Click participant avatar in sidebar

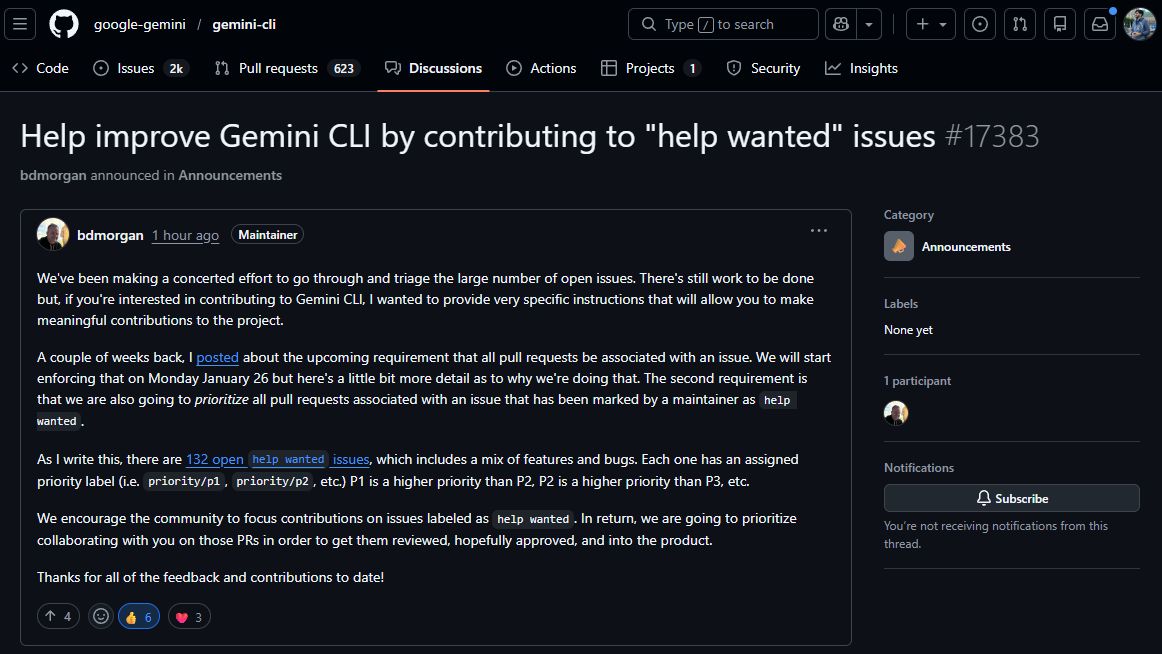[x=896, y=413]
